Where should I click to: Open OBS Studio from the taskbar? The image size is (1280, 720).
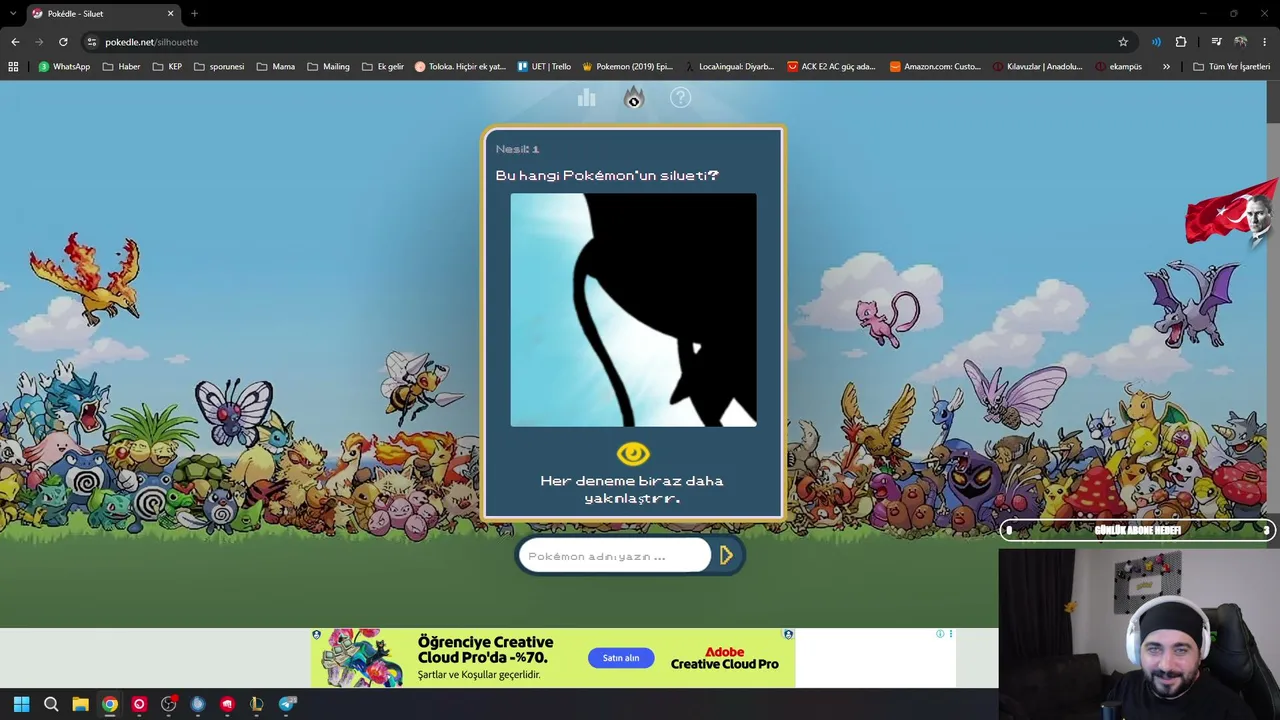click(x=169, y=704)
